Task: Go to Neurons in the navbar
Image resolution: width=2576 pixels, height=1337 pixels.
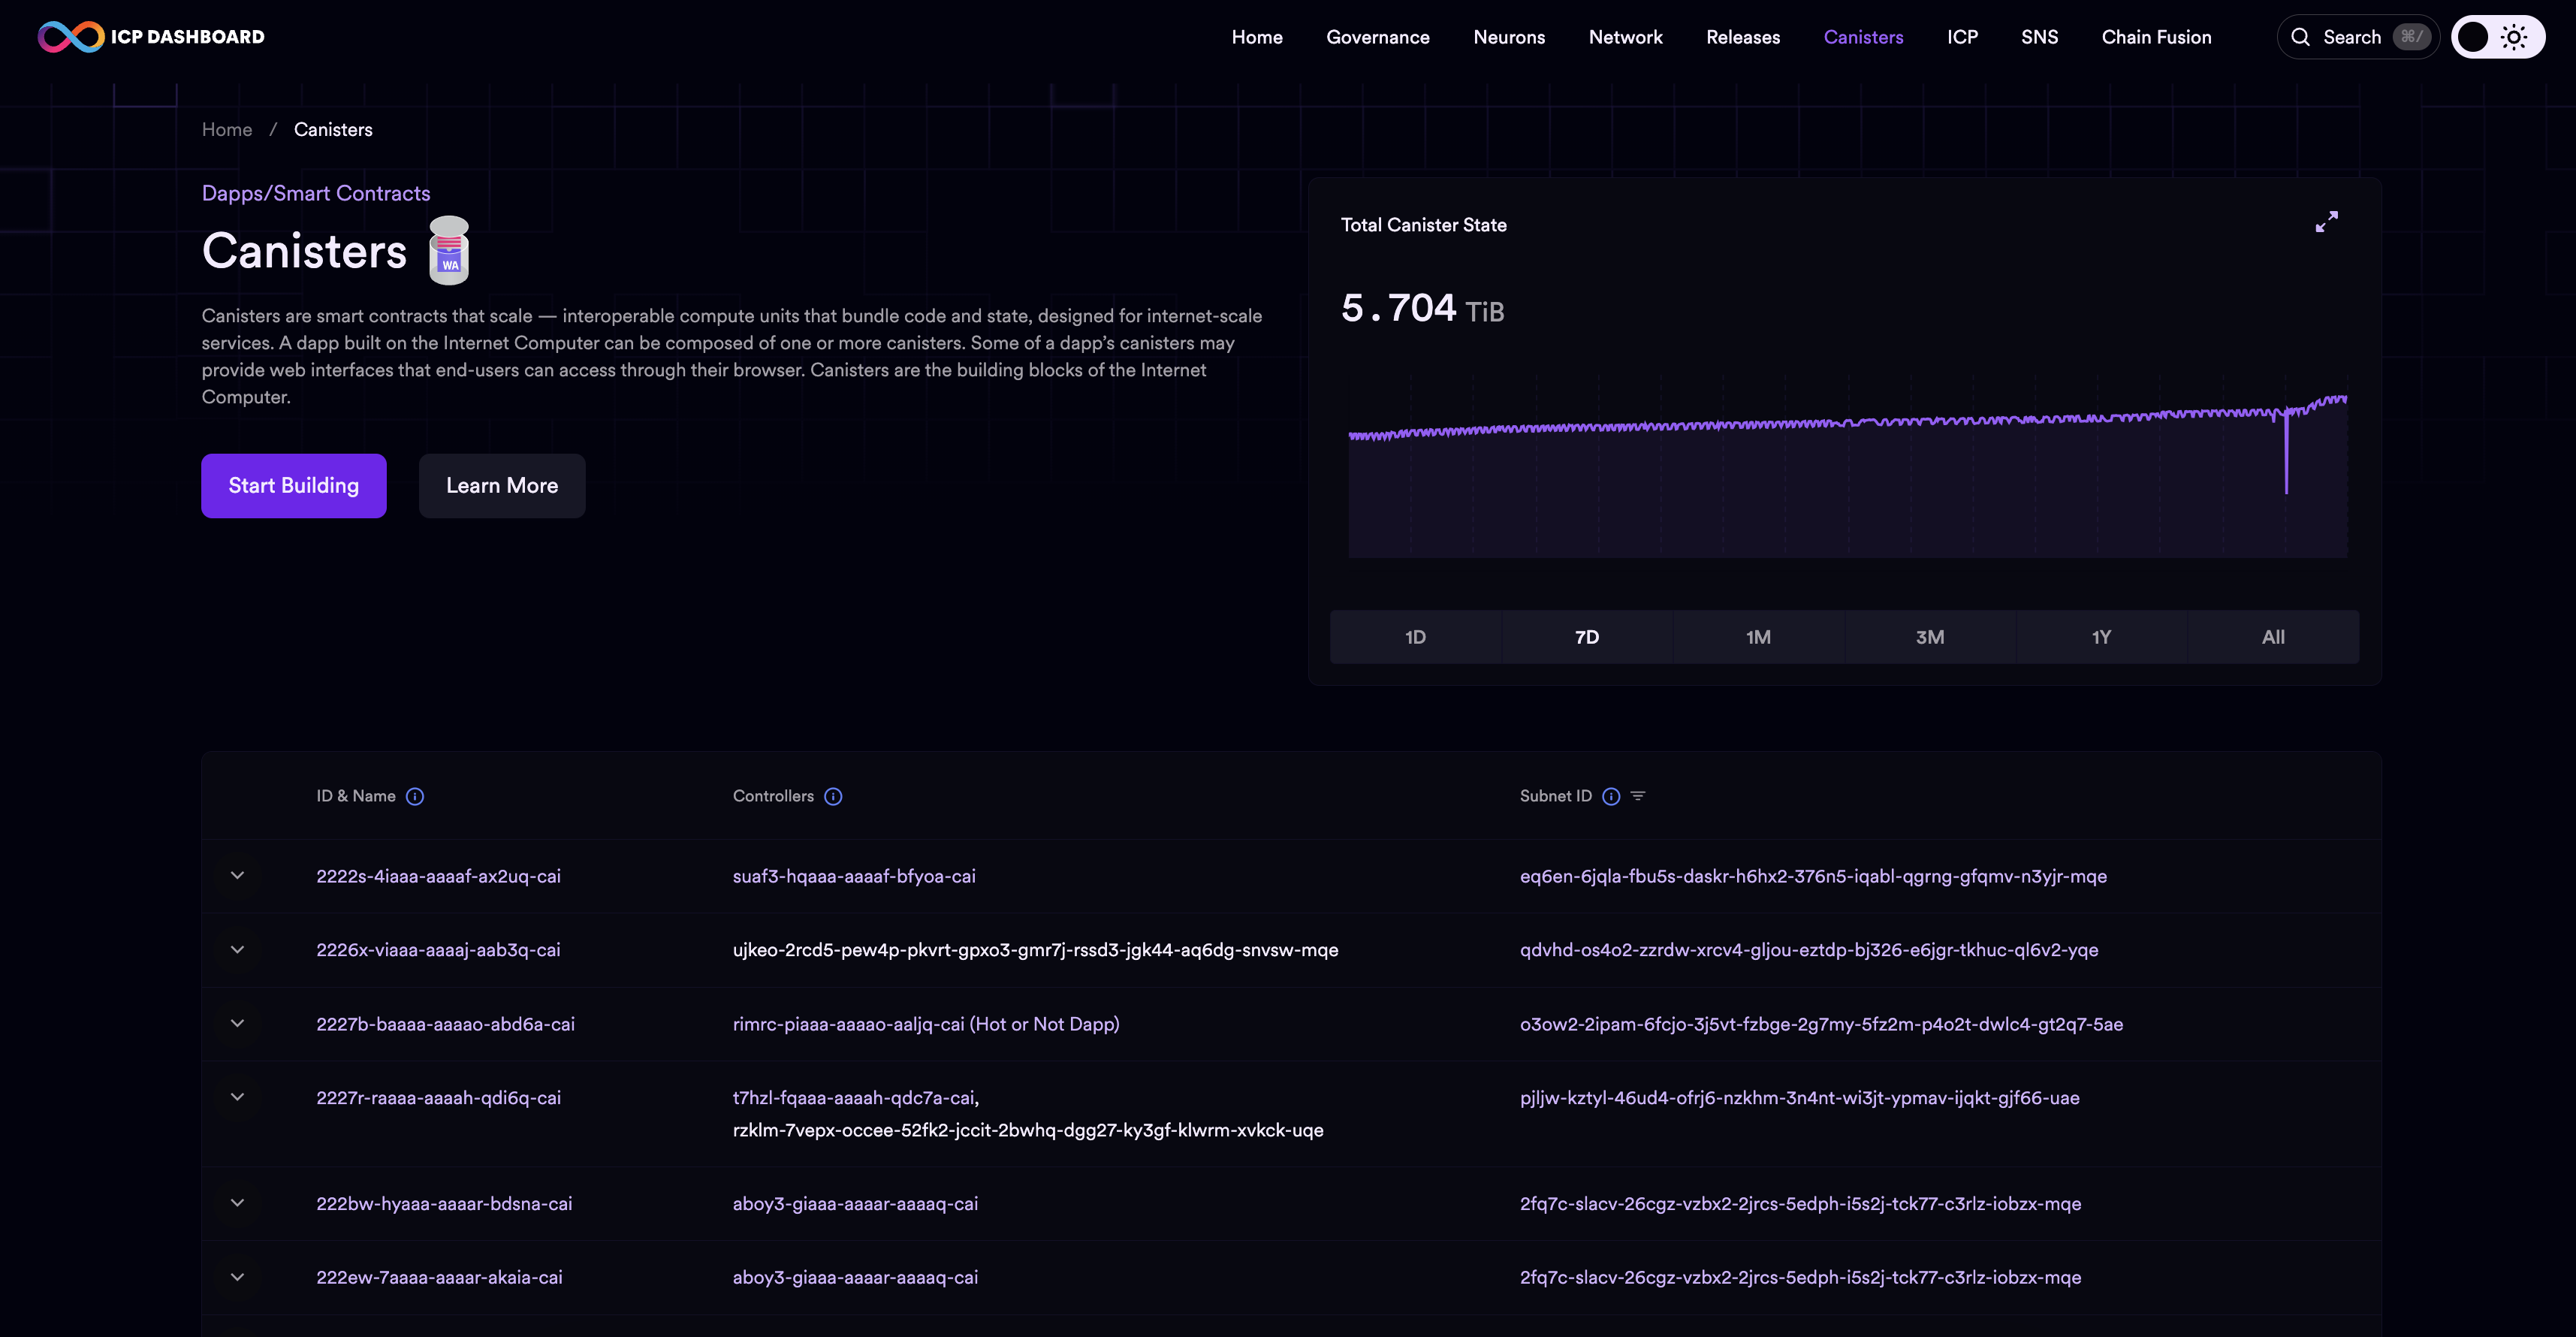Action: [x=1509, y=37]
